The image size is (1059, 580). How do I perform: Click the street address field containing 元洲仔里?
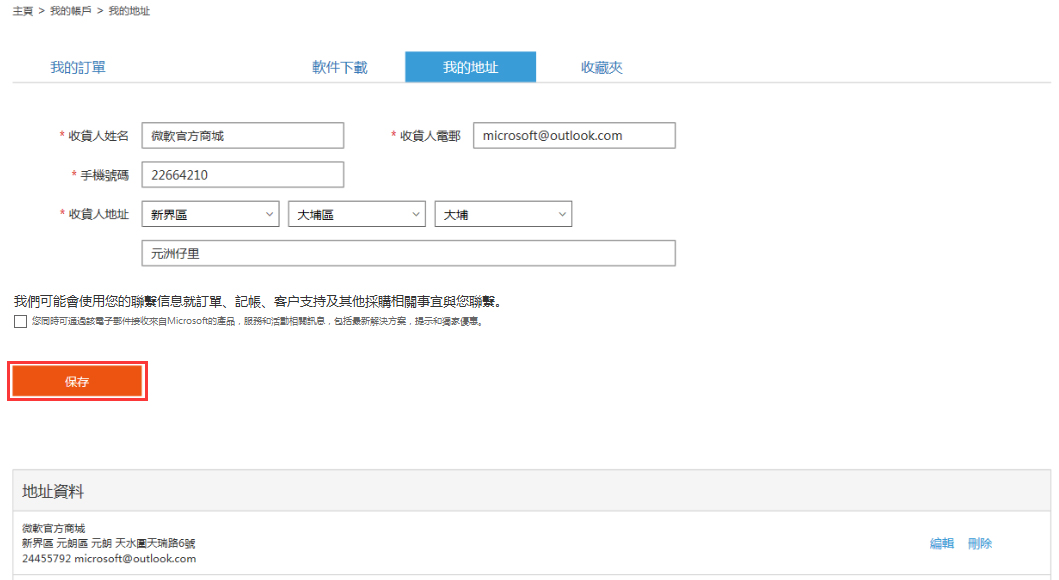click(409, 253)
